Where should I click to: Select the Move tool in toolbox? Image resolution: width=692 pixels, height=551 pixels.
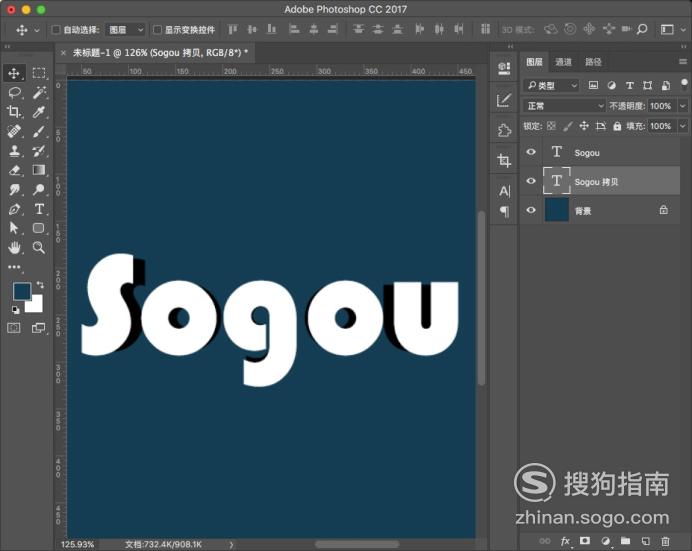pyautogui.click(x=14, y=73)
